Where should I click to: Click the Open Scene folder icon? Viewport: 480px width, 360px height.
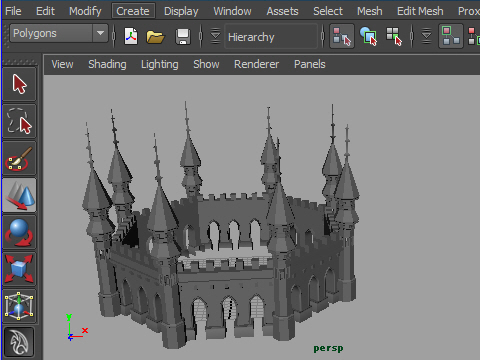click(155, 37)
